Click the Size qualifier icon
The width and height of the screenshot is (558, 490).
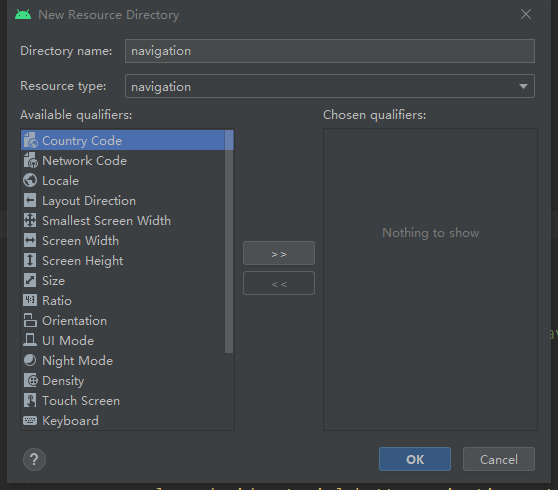click(x=30, y=280)
